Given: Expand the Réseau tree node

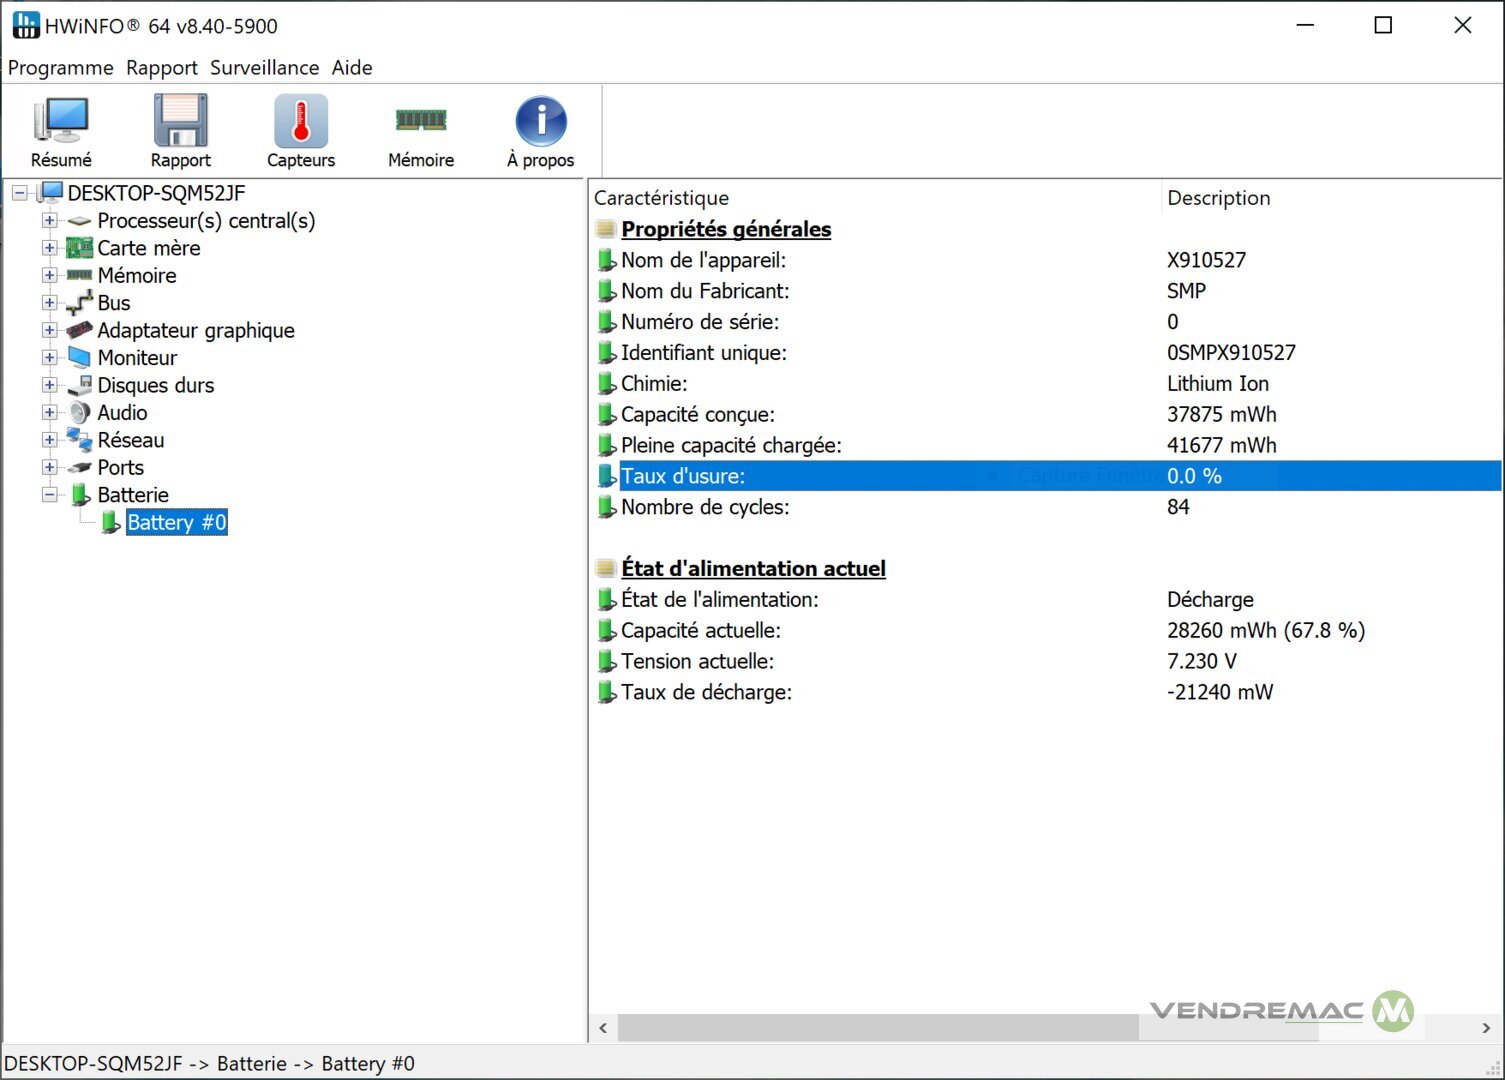Looking at the screenshot, I should point(49,440).
